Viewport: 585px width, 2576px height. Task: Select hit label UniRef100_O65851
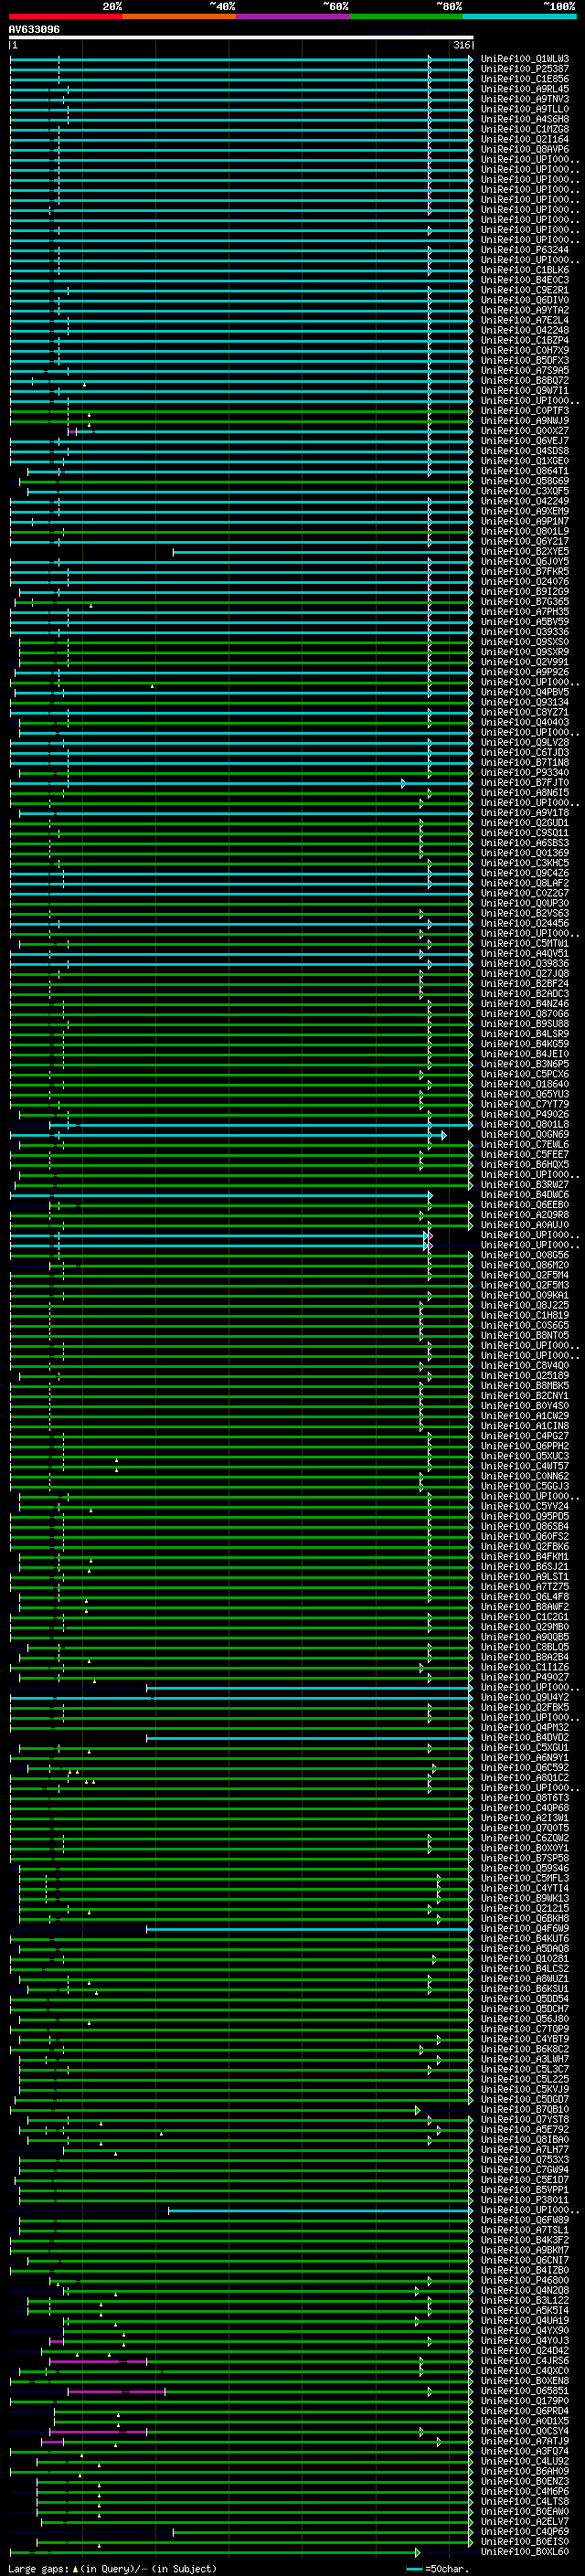pos(525,2391)
